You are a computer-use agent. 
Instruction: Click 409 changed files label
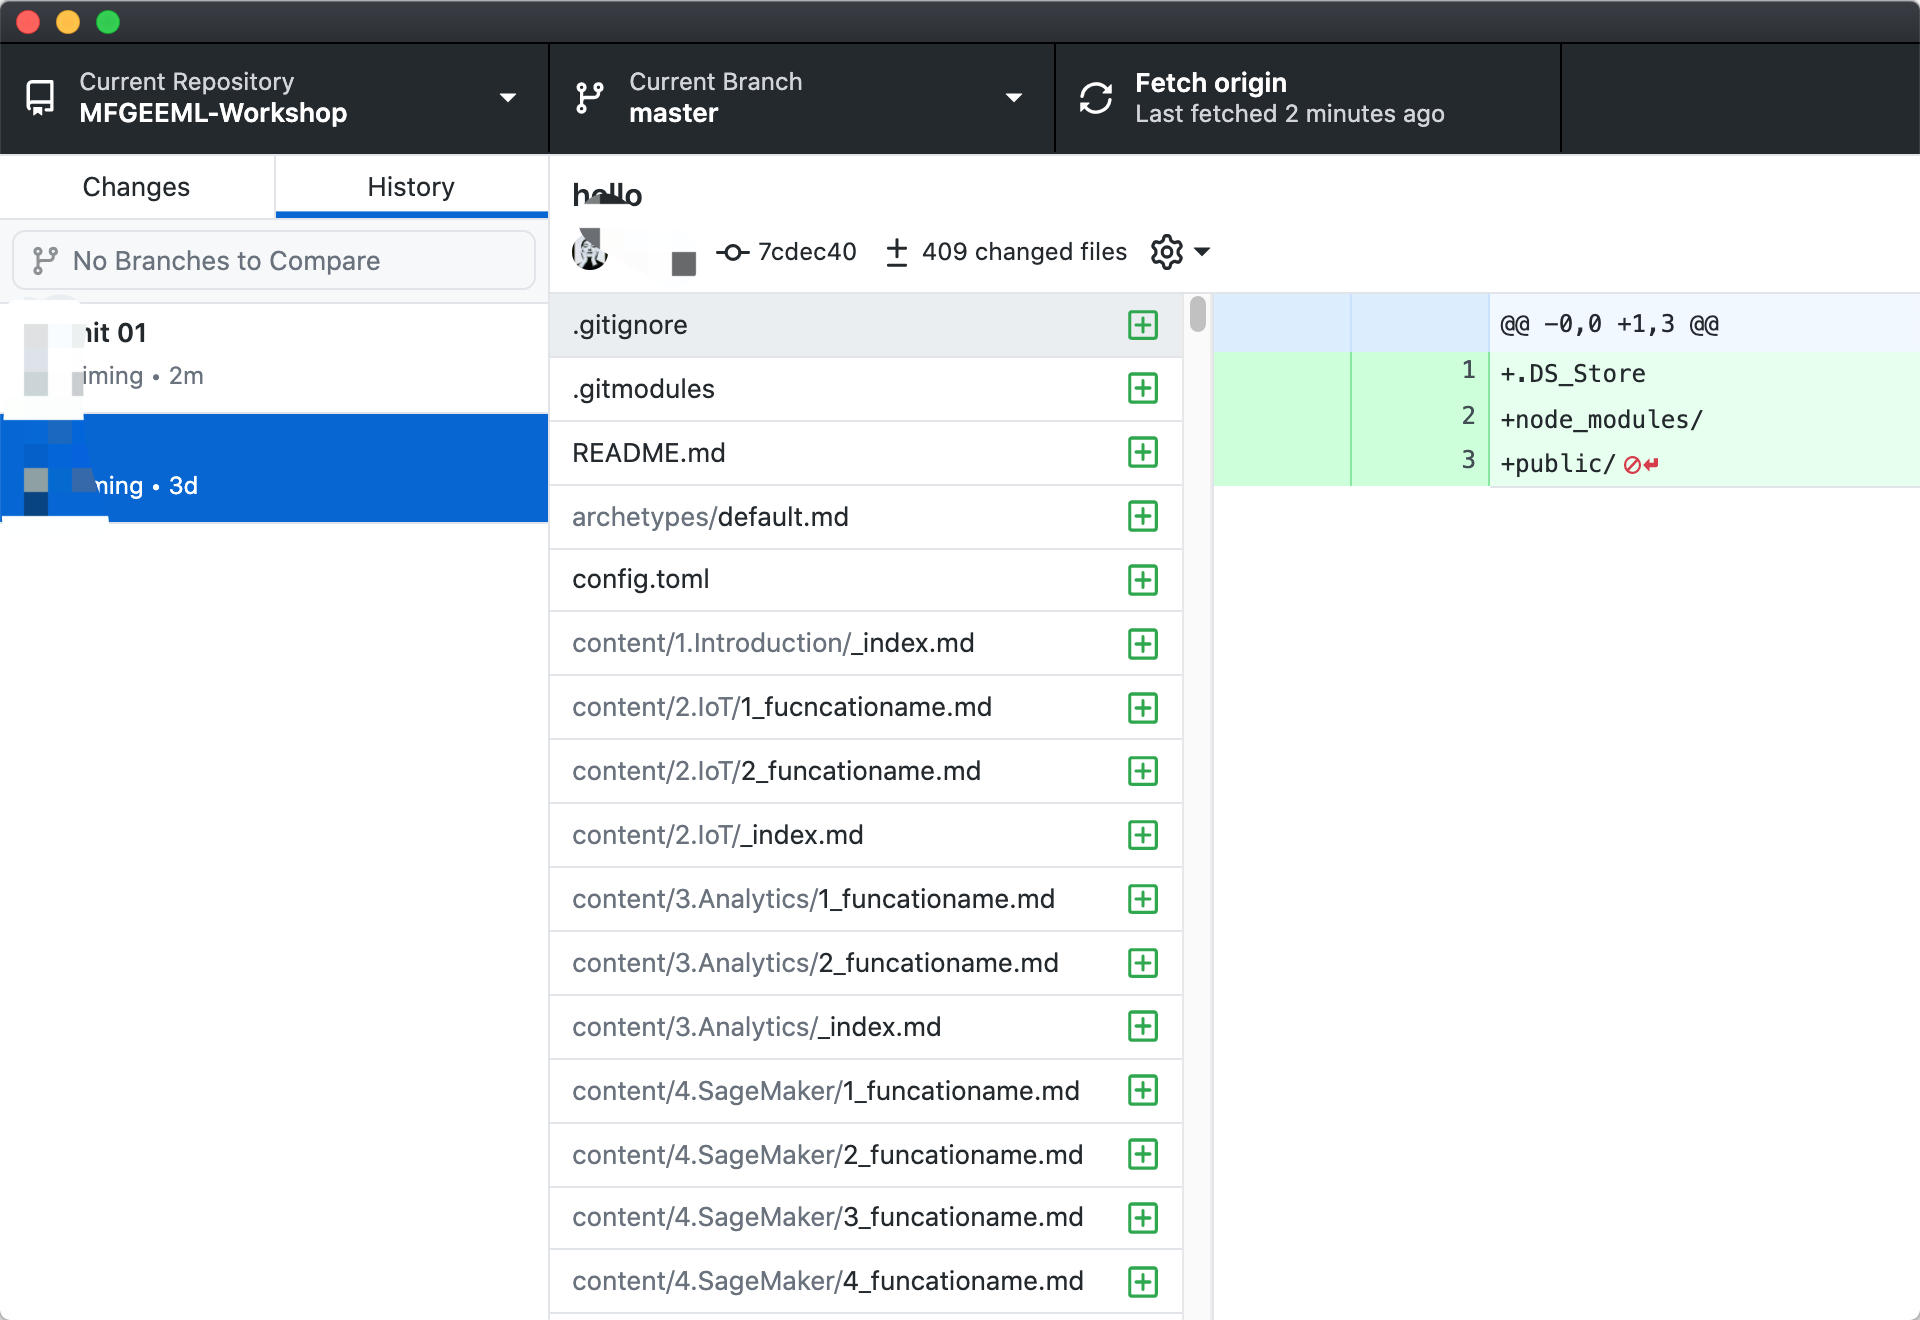(1024, 252)
